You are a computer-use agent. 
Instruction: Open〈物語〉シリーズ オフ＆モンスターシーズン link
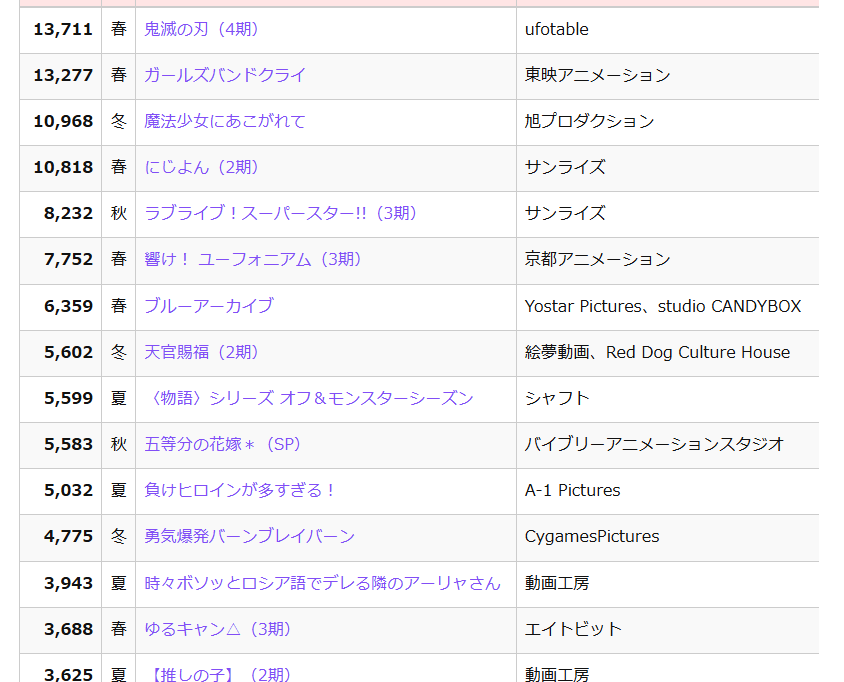pos(309,398)
